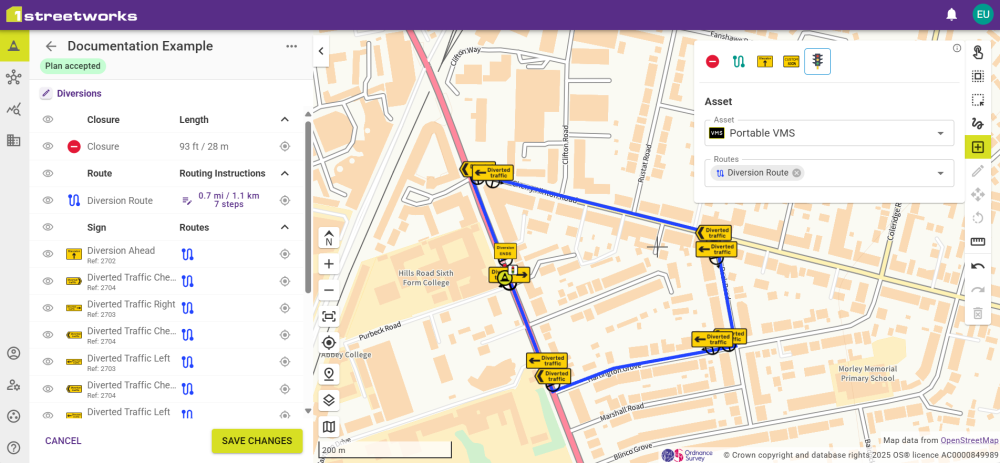Image resolution: width=1000 pixels, height=463 pixels.
Task: Click the Save Changes button
Action: point(257,441)
